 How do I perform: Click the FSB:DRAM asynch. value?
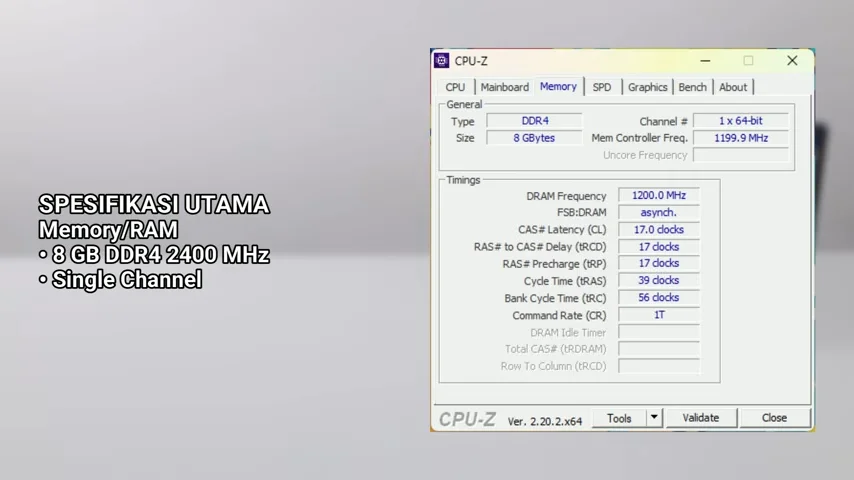(x=658, y=212)
